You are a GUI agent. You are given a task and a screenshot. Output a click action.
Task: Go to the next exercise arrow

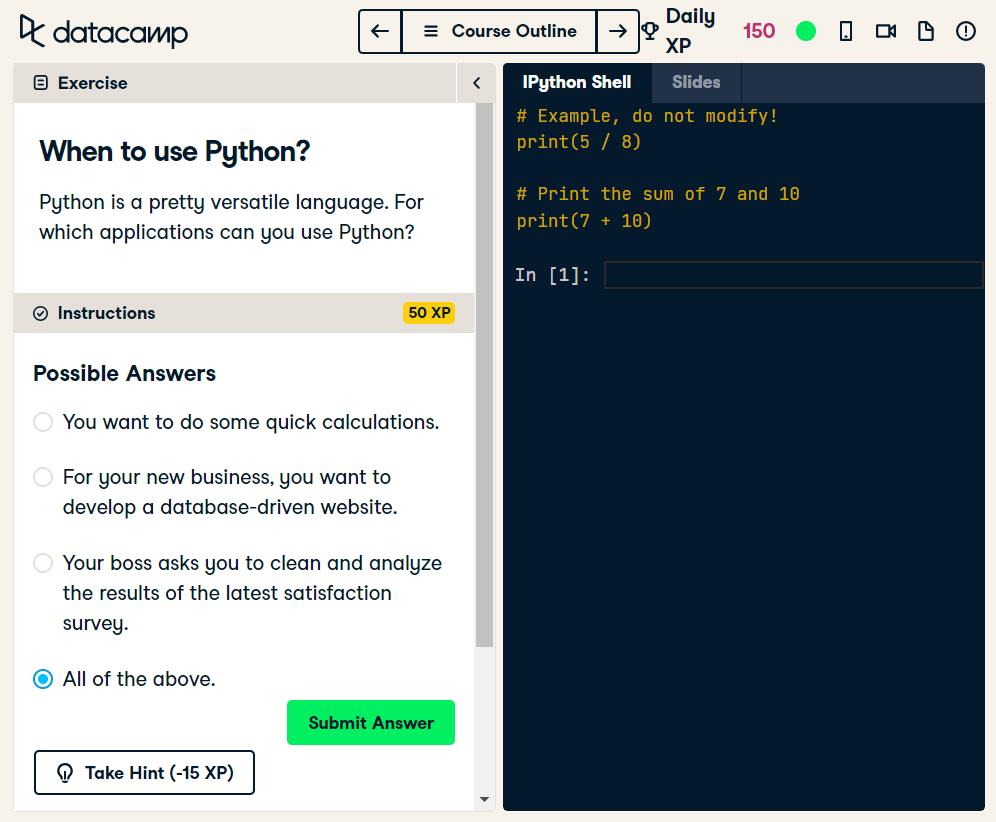[x=617, y=31]
